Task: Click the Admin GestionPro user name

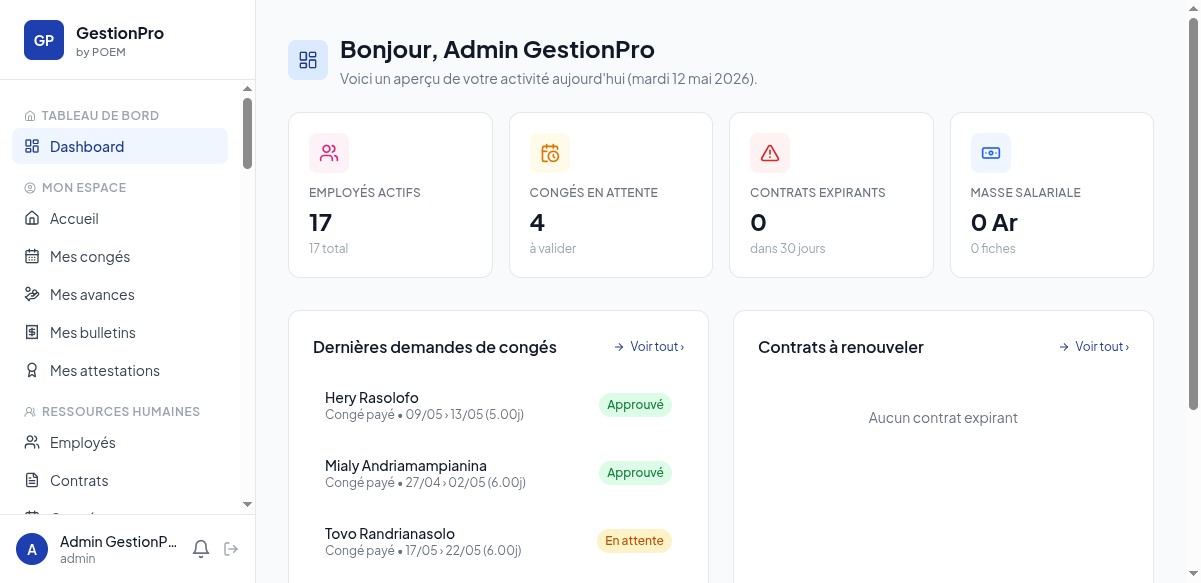Action: click(x=118, y=541)
